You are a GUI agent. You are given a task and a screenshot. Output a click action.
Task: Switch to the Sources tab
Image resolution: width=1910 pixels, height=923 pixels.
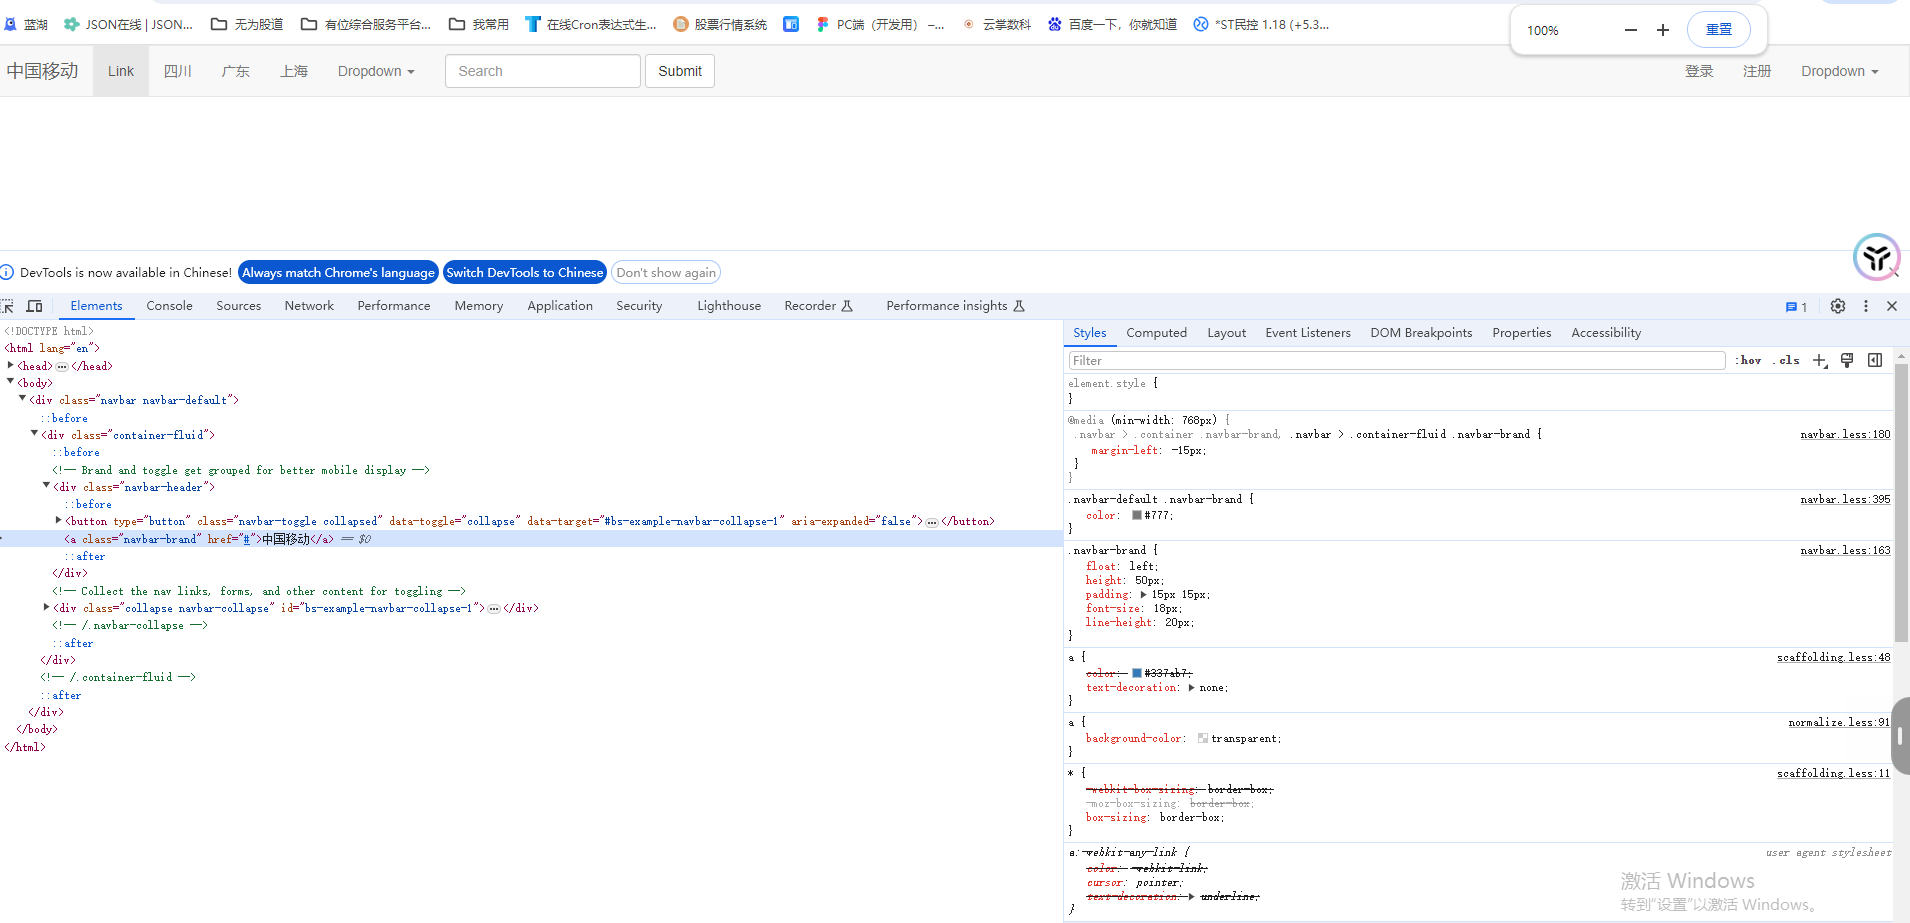click(x=238, y=306)
